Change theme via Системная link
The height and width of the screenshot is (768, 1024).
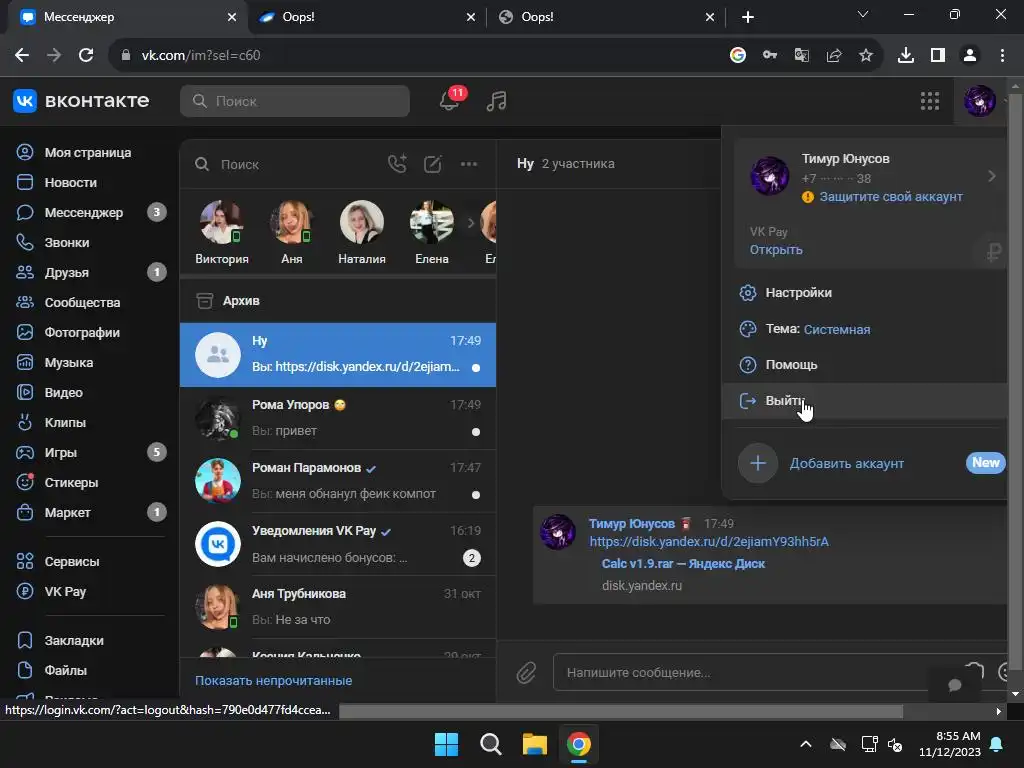coord(837,330)
